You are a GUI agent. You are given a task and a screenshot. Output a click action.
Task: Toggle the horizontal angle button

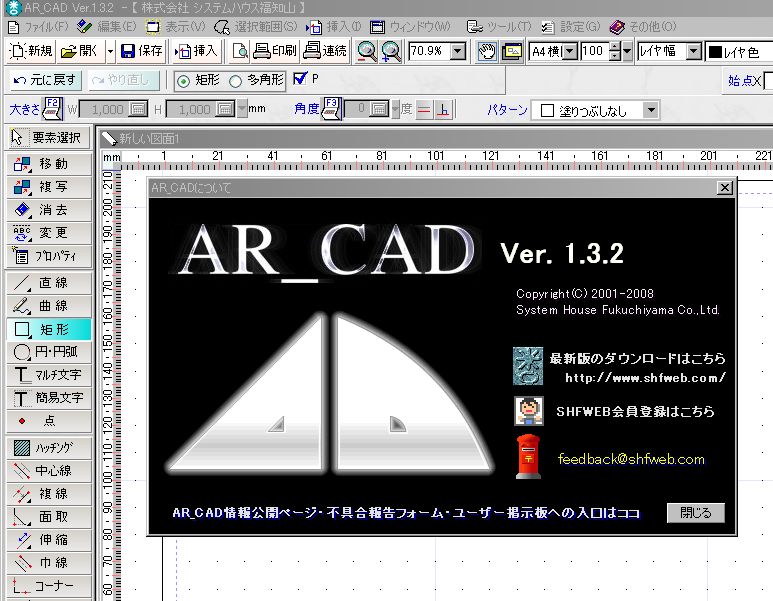424,109
